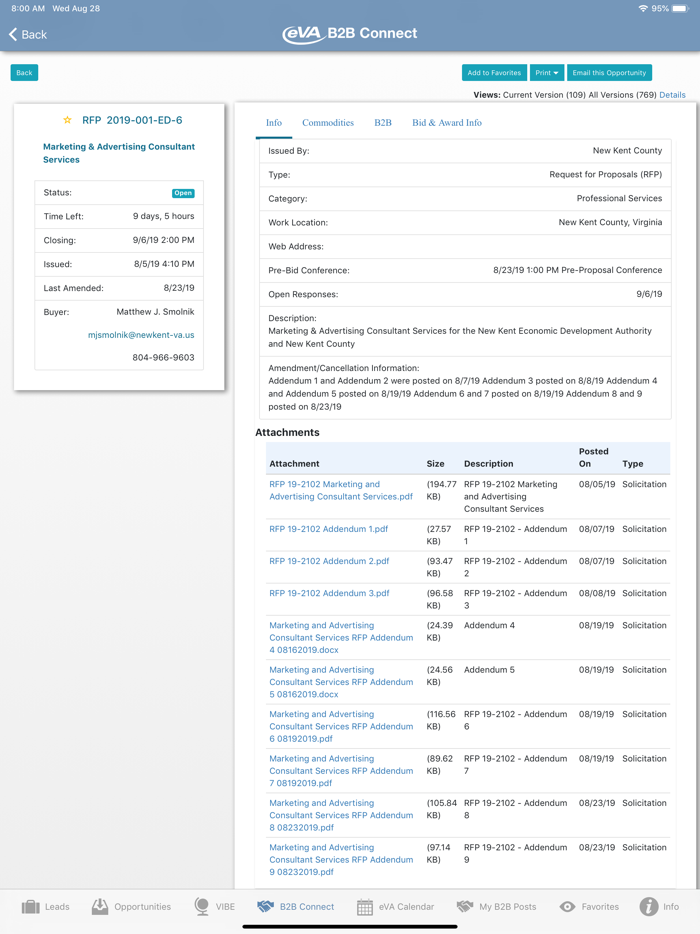Screen dimensions: 700x934
Task: Click Request for Proposals (RFP) type value
Action: coord(605,175)
